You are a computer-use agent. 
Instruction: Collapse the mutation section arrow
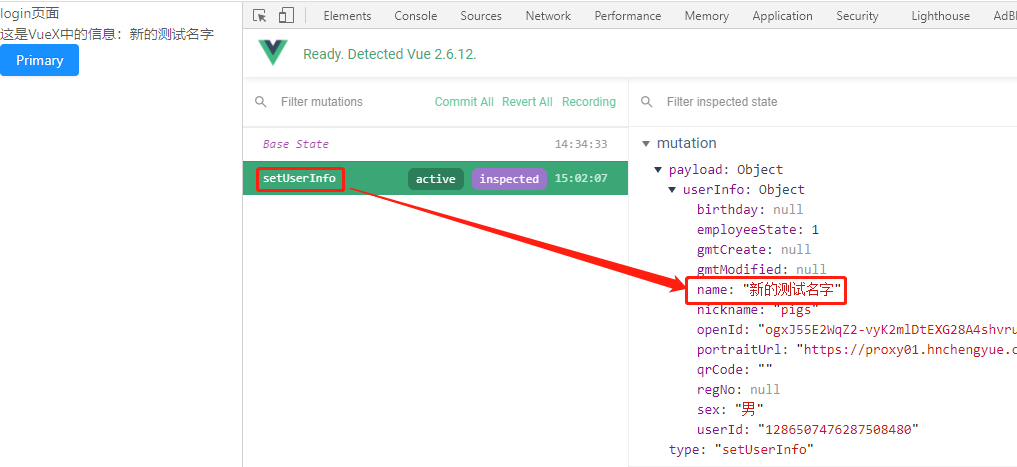pyautogui.click(x=645, y=143)
